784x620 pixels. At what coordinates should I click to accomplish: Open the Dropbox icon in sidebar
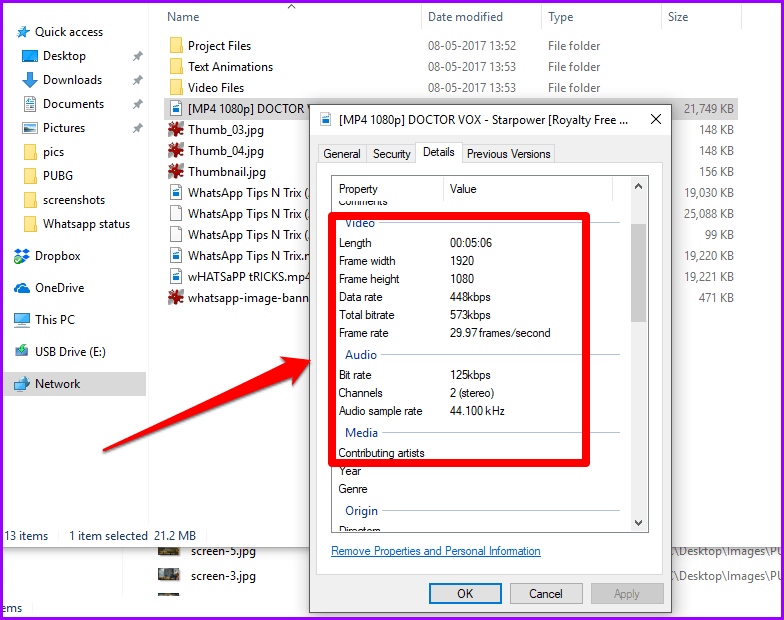pyautogui.click(x=22, y=256)
